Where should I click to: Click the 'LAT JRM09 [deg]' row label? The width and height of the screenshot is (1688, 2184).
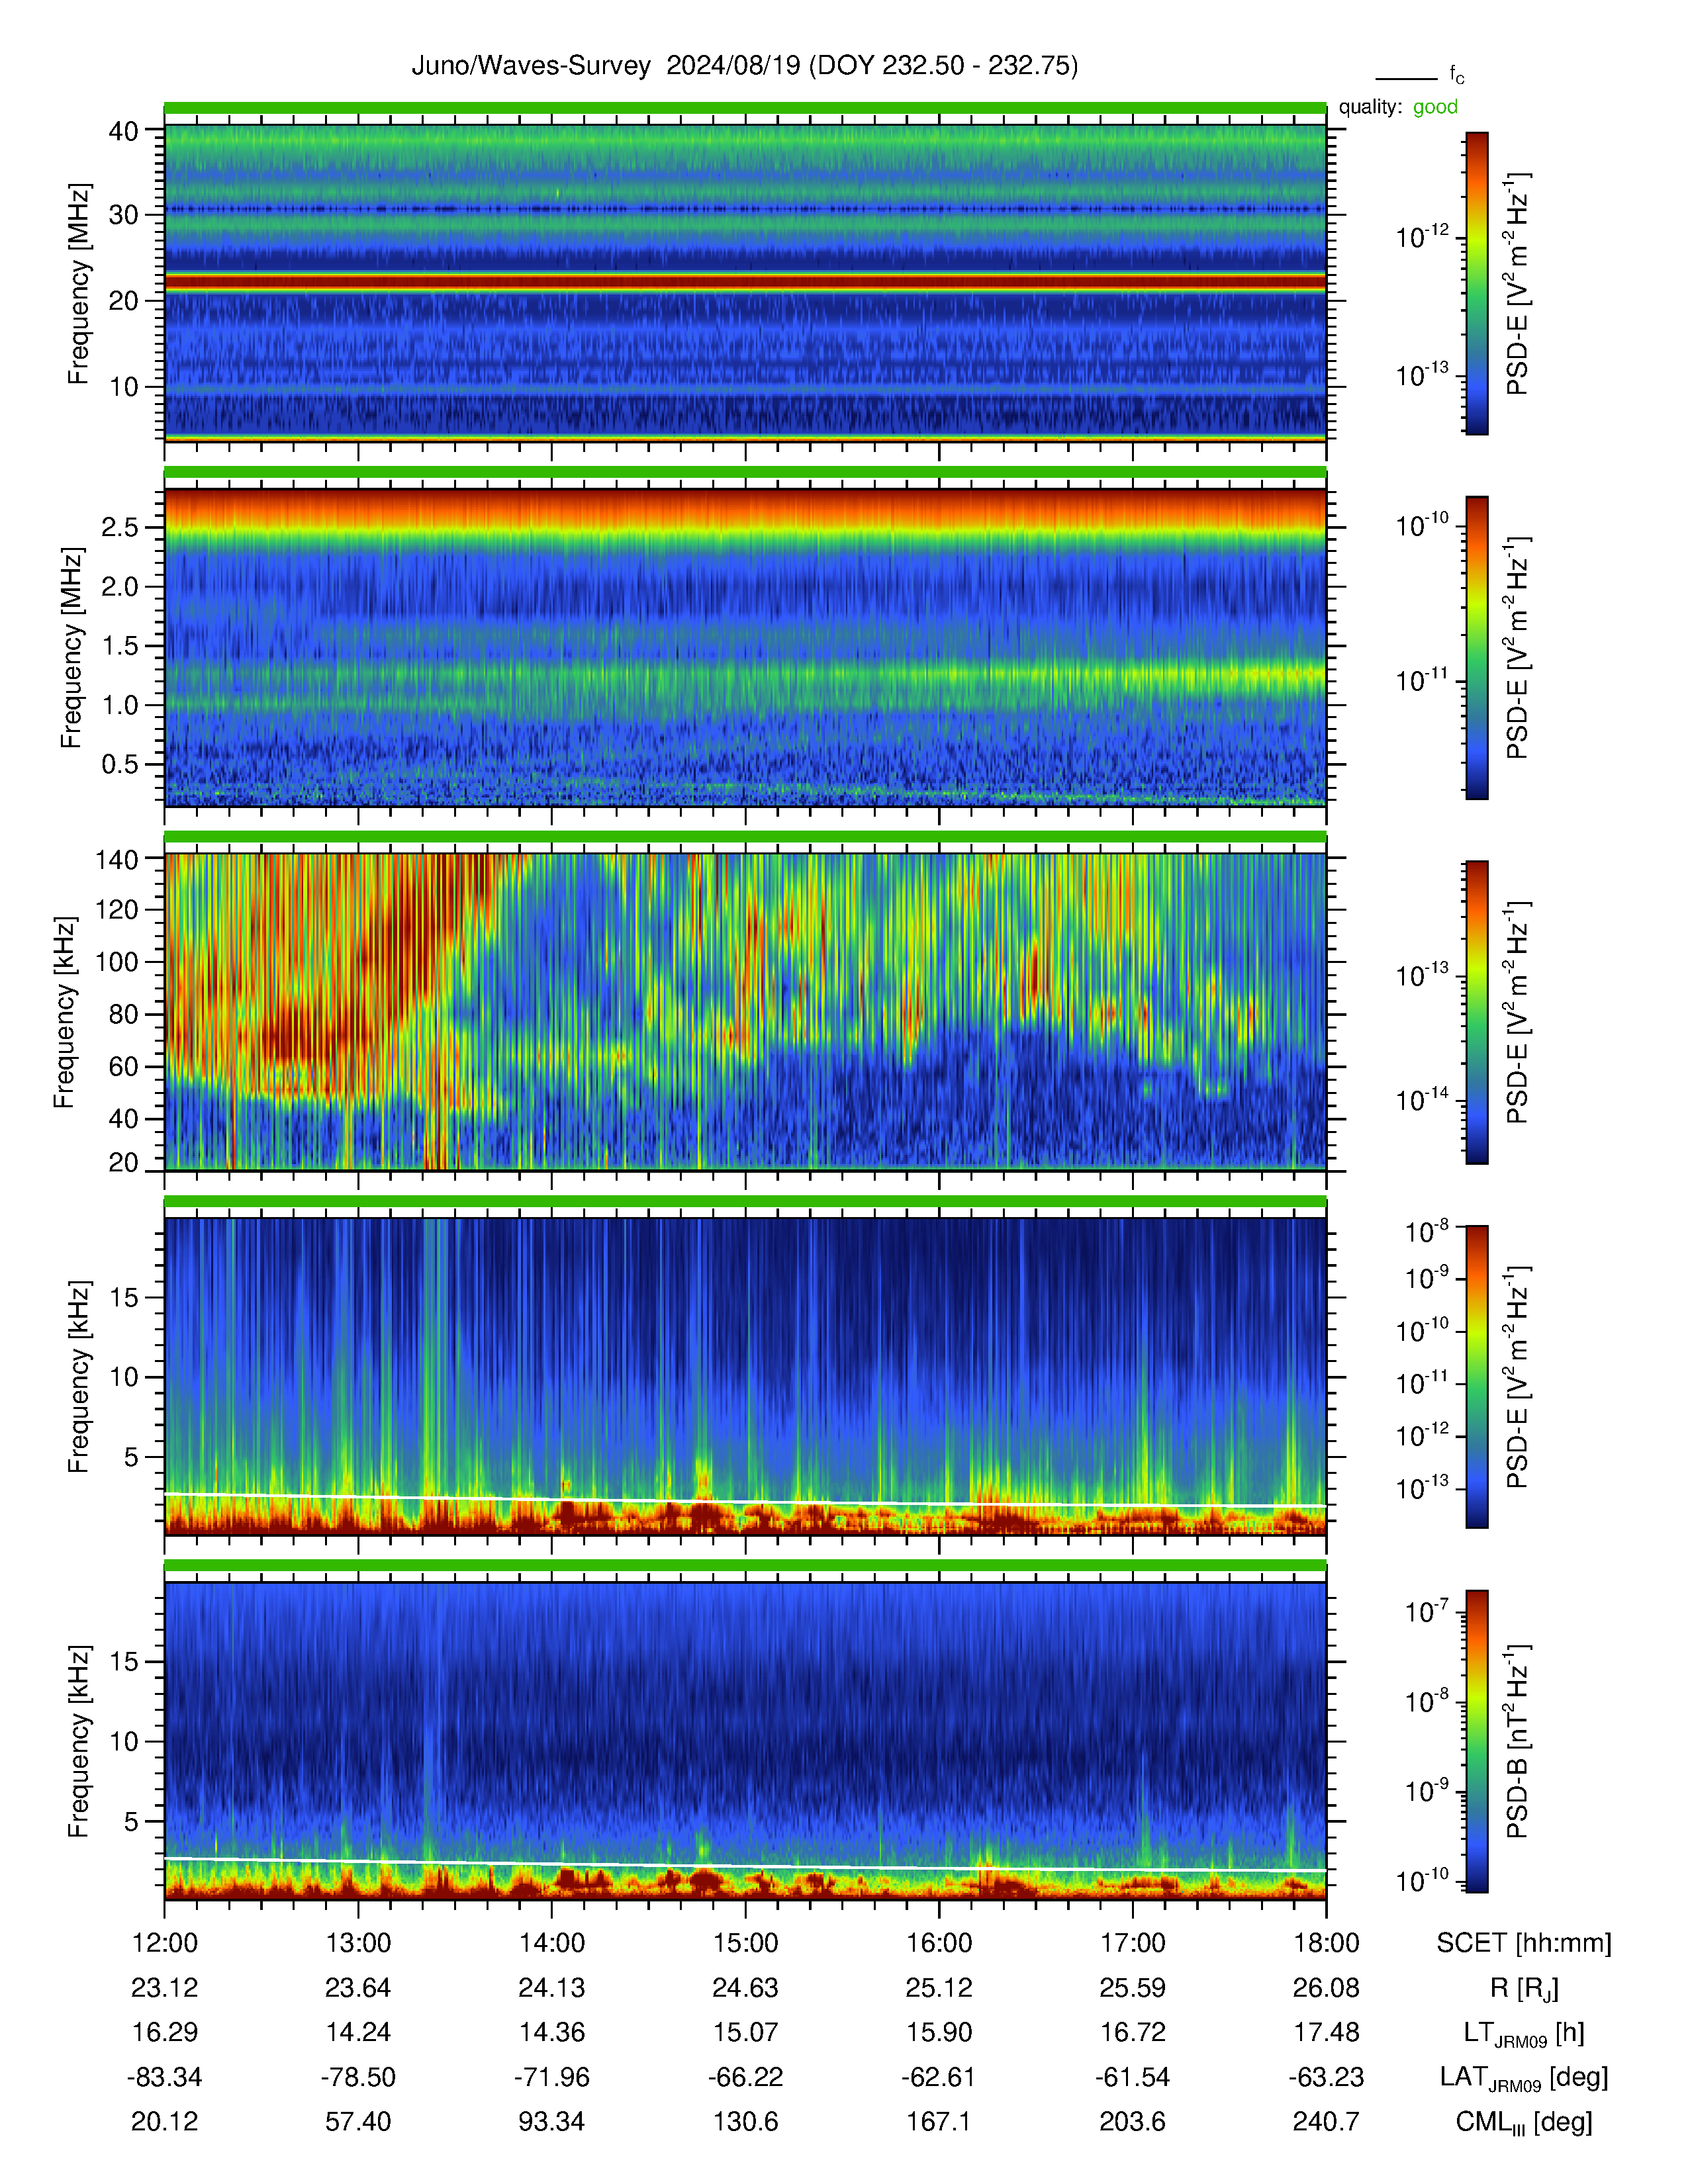click(x=1524, y=2078)
